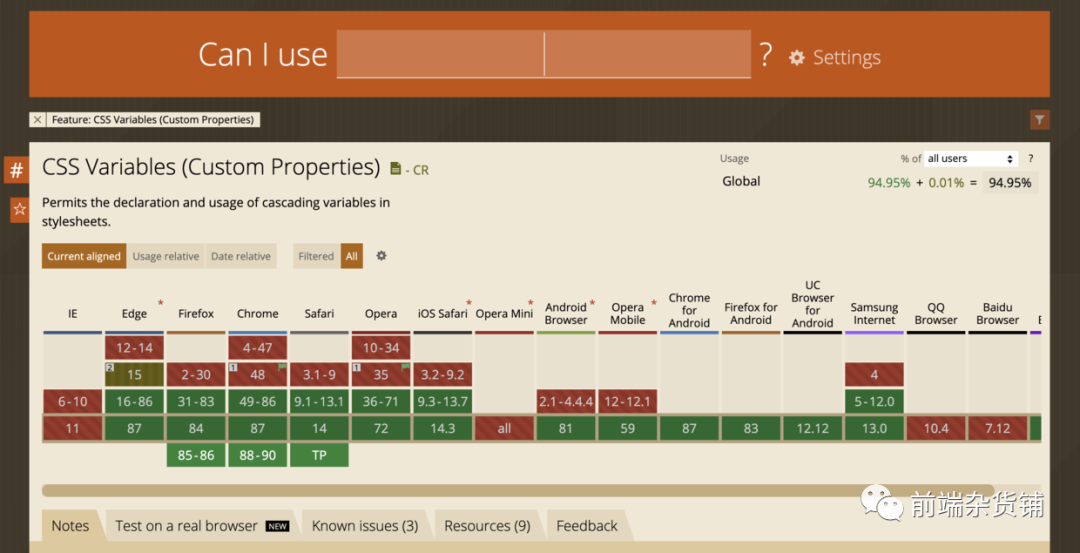
Task: Select the Opera Mini all cell
Action: (504, 428)
